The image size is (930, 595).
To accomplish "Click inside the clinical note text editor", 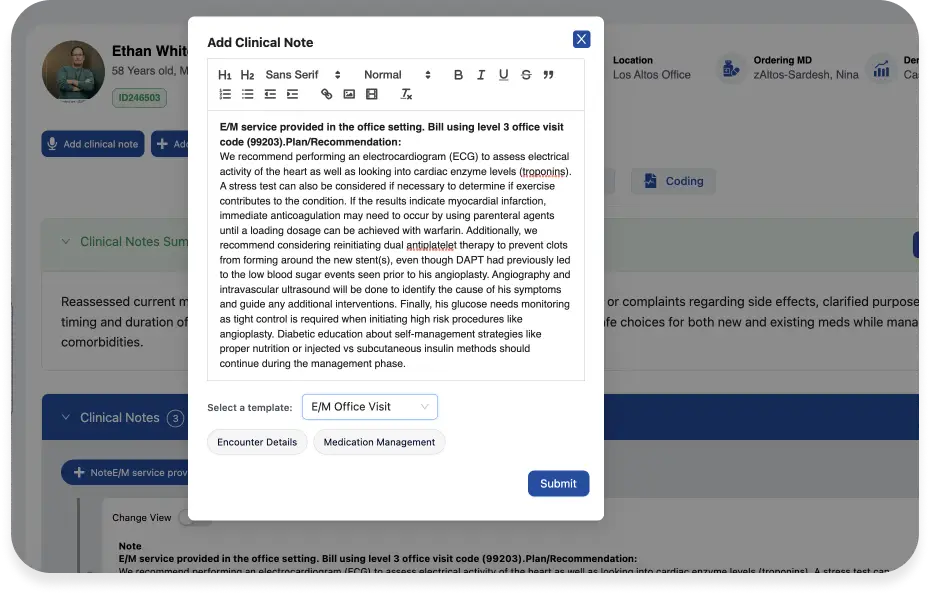I will point(395,250).
